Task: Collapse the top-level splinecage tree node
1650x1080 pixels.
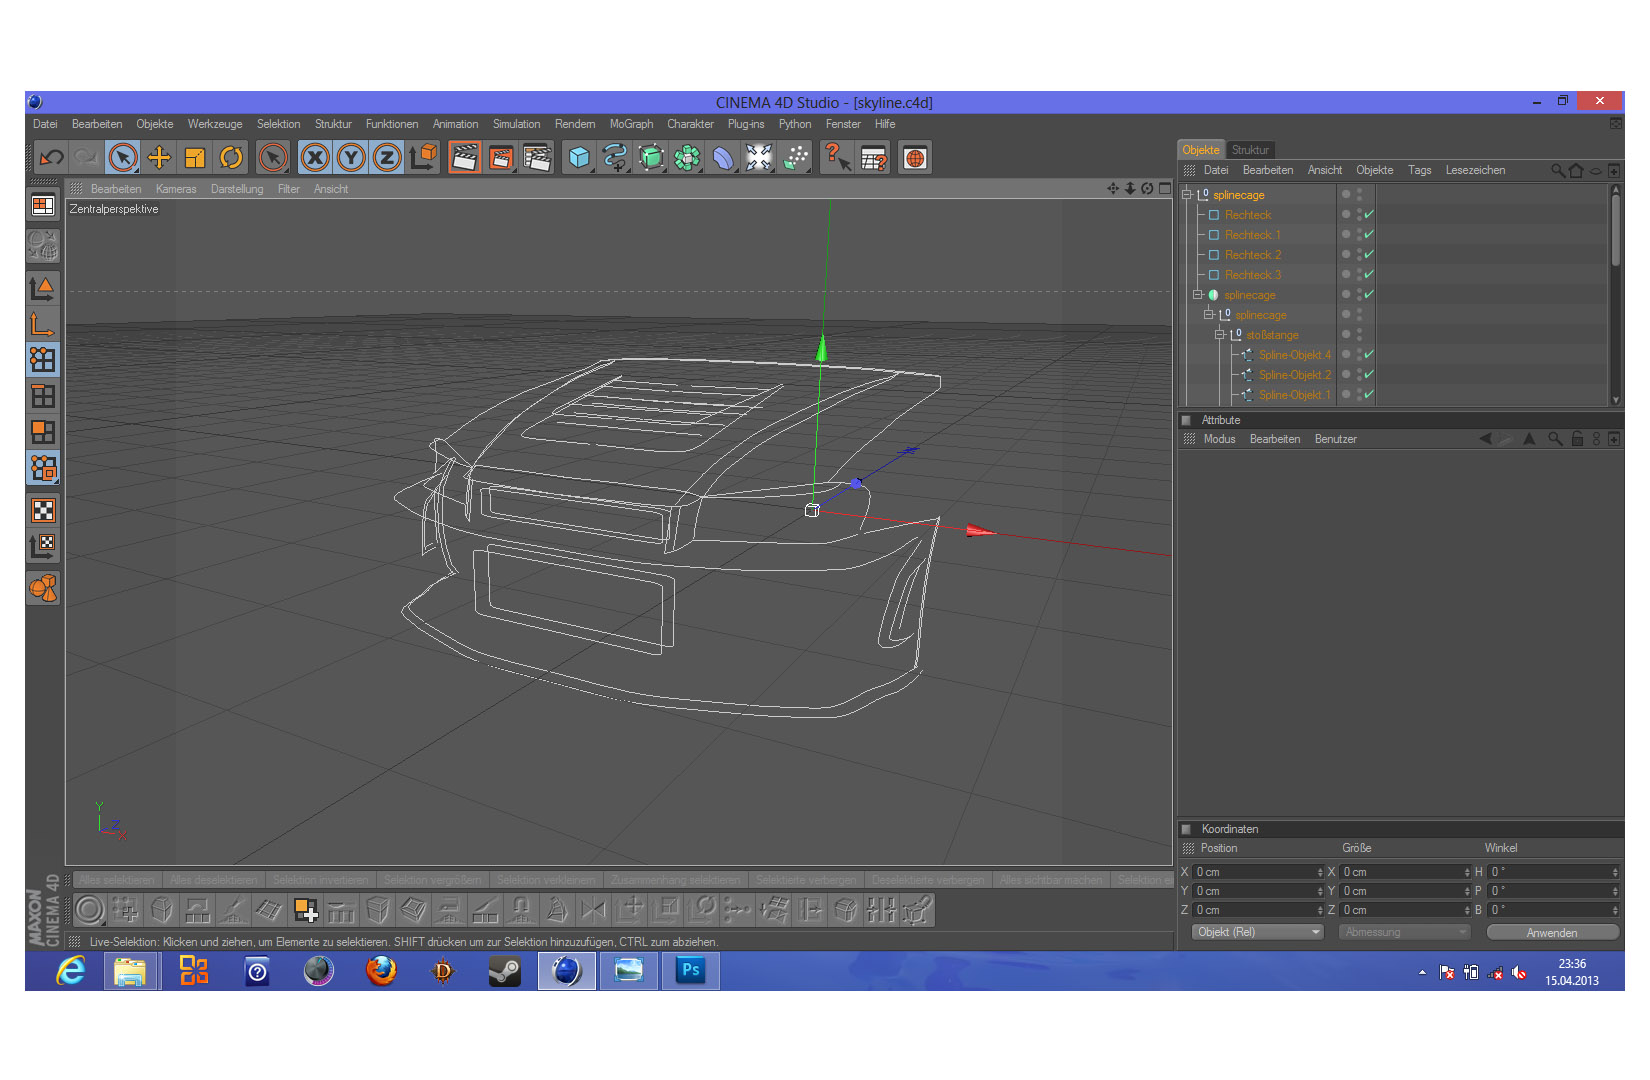Action: (1187, 195)
